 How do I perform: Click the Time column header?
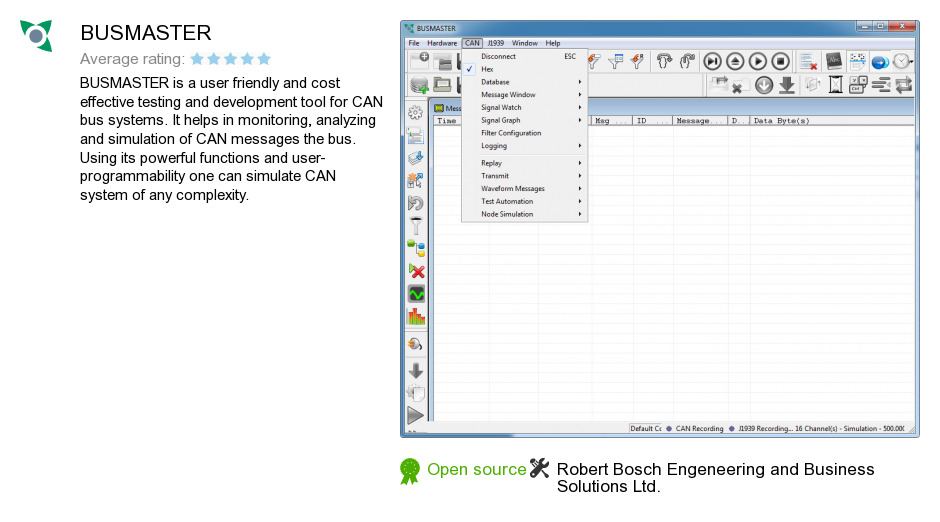pos(447,120)
